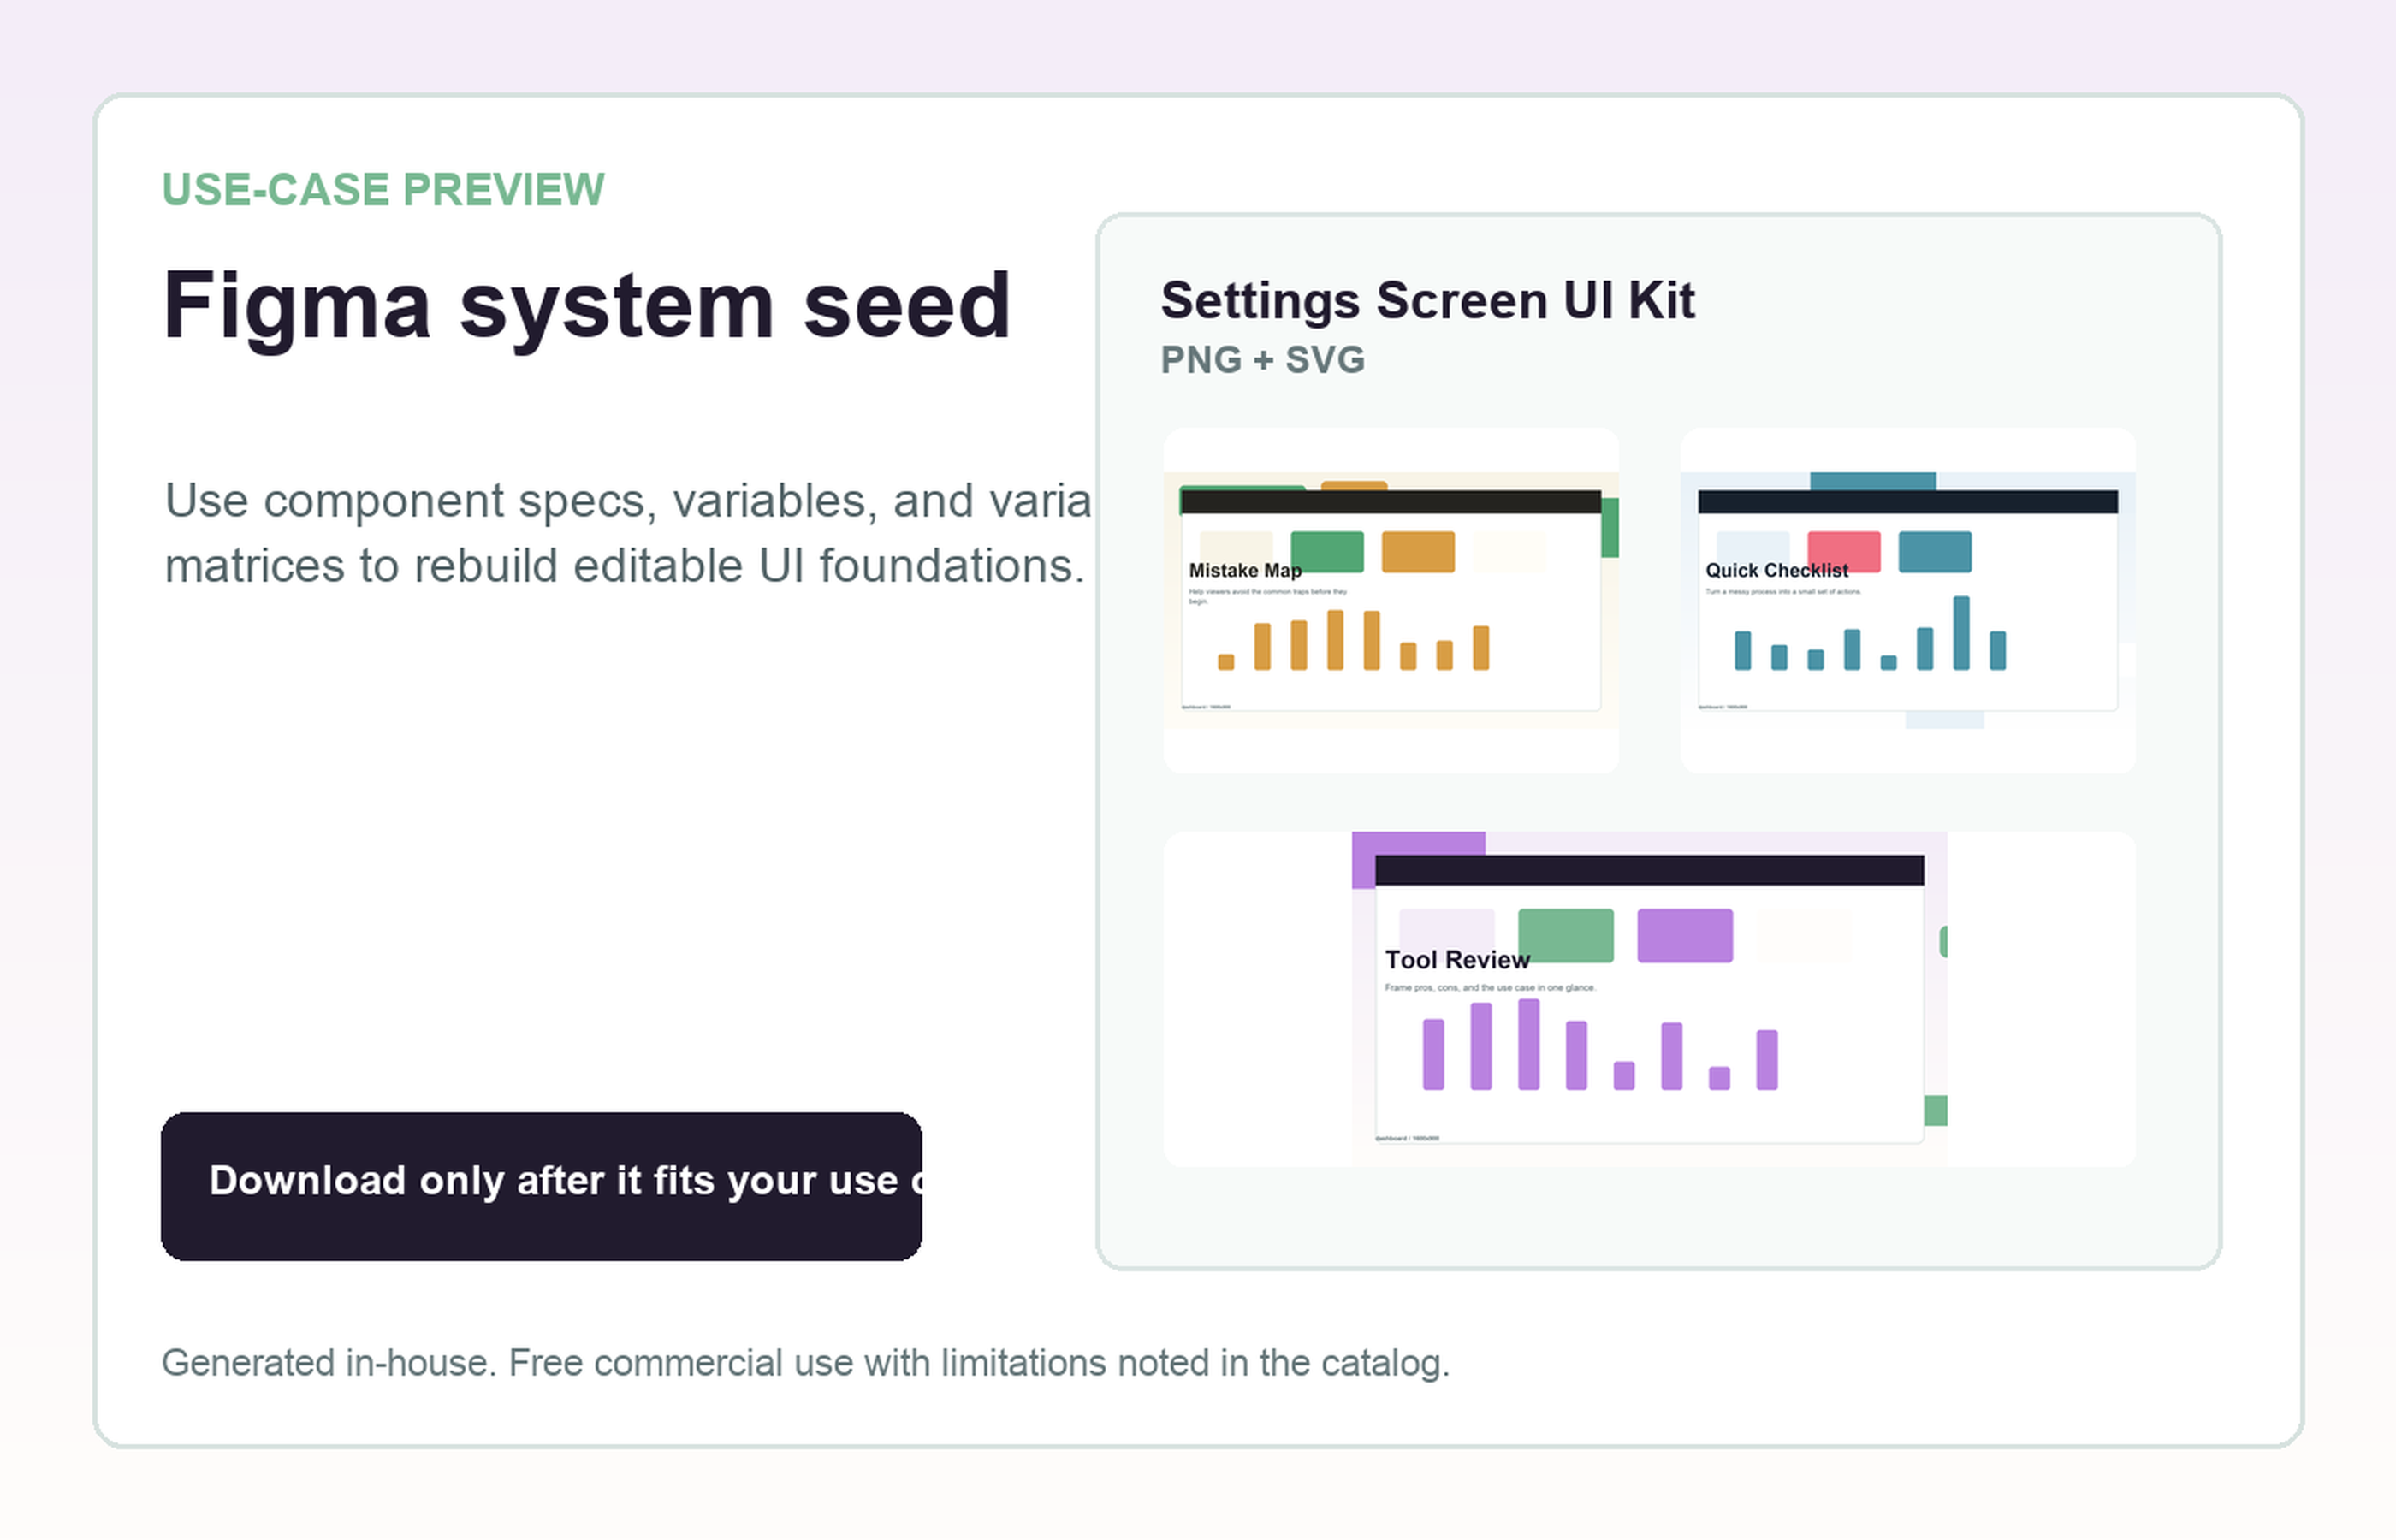The image size is (2396, 1540).
Task: Open the Tool Review preview thumbnail
Action: coord(1649,999)
